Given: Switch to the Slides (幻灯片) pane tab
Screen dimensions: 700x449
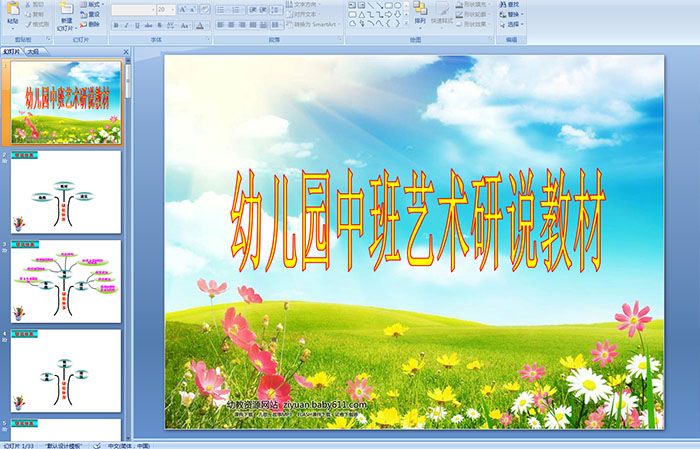Looking at the screenshot, I should [x=12, y=52].
